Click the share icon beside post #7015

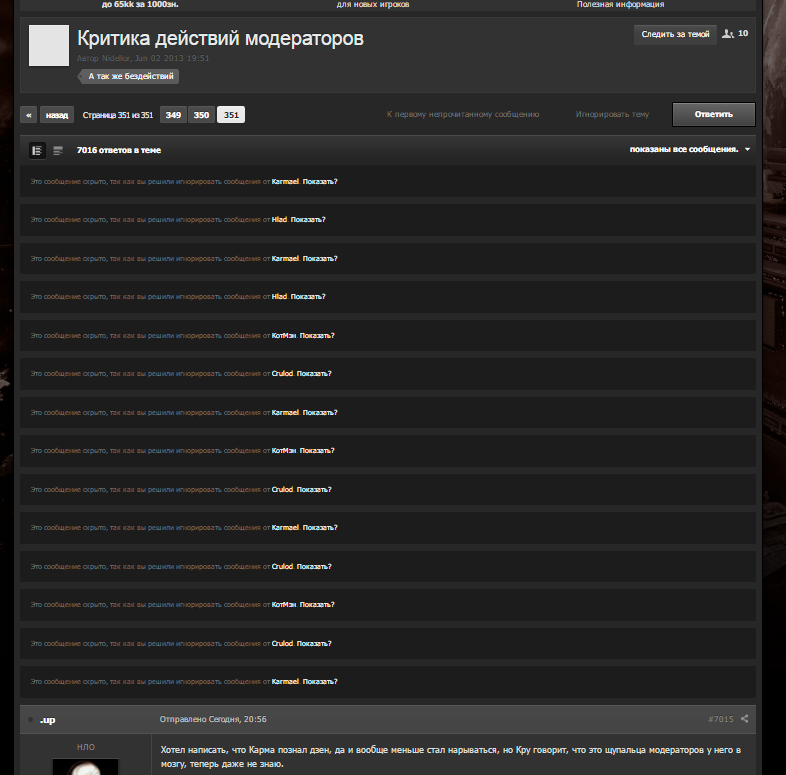[x=744, y=719]
